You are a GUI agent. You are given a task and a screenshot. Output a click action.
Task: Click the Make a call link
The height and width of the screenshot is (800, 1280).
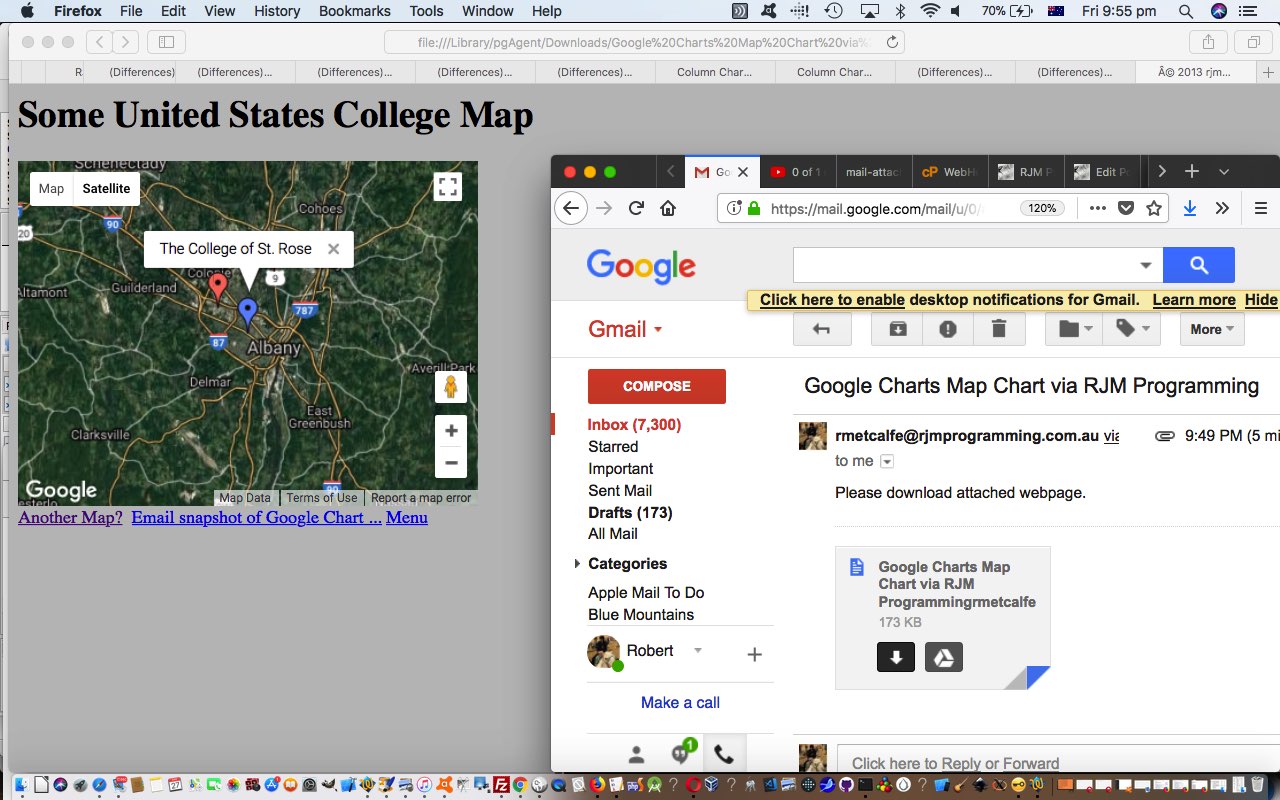680,703
